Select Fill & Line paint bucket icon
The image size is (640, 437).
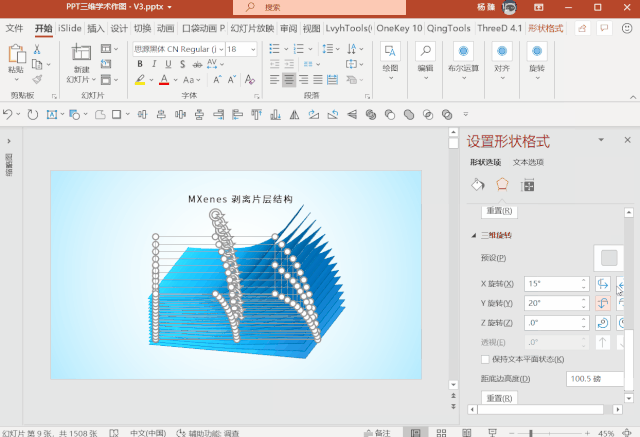point(478,185)
